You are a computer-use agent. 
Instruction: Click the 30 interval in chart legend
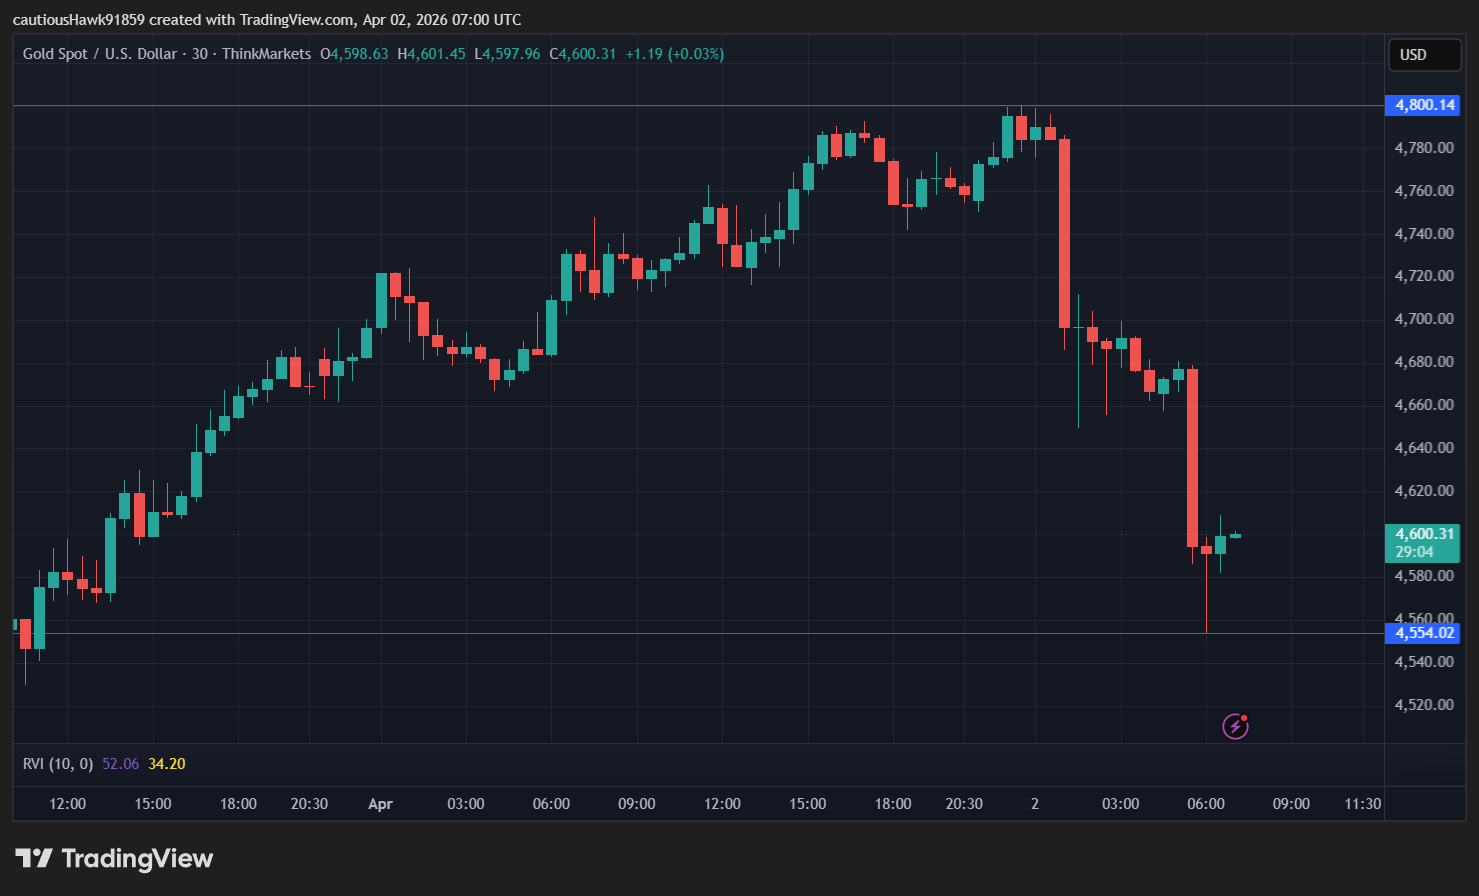(x=200, y=54)
